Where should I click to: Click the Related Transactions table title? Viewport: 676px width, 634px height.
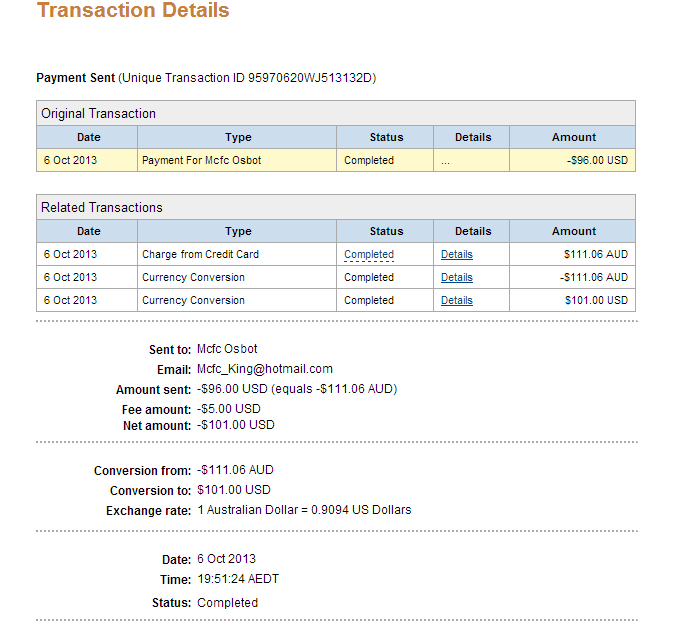tap(102, 207)
